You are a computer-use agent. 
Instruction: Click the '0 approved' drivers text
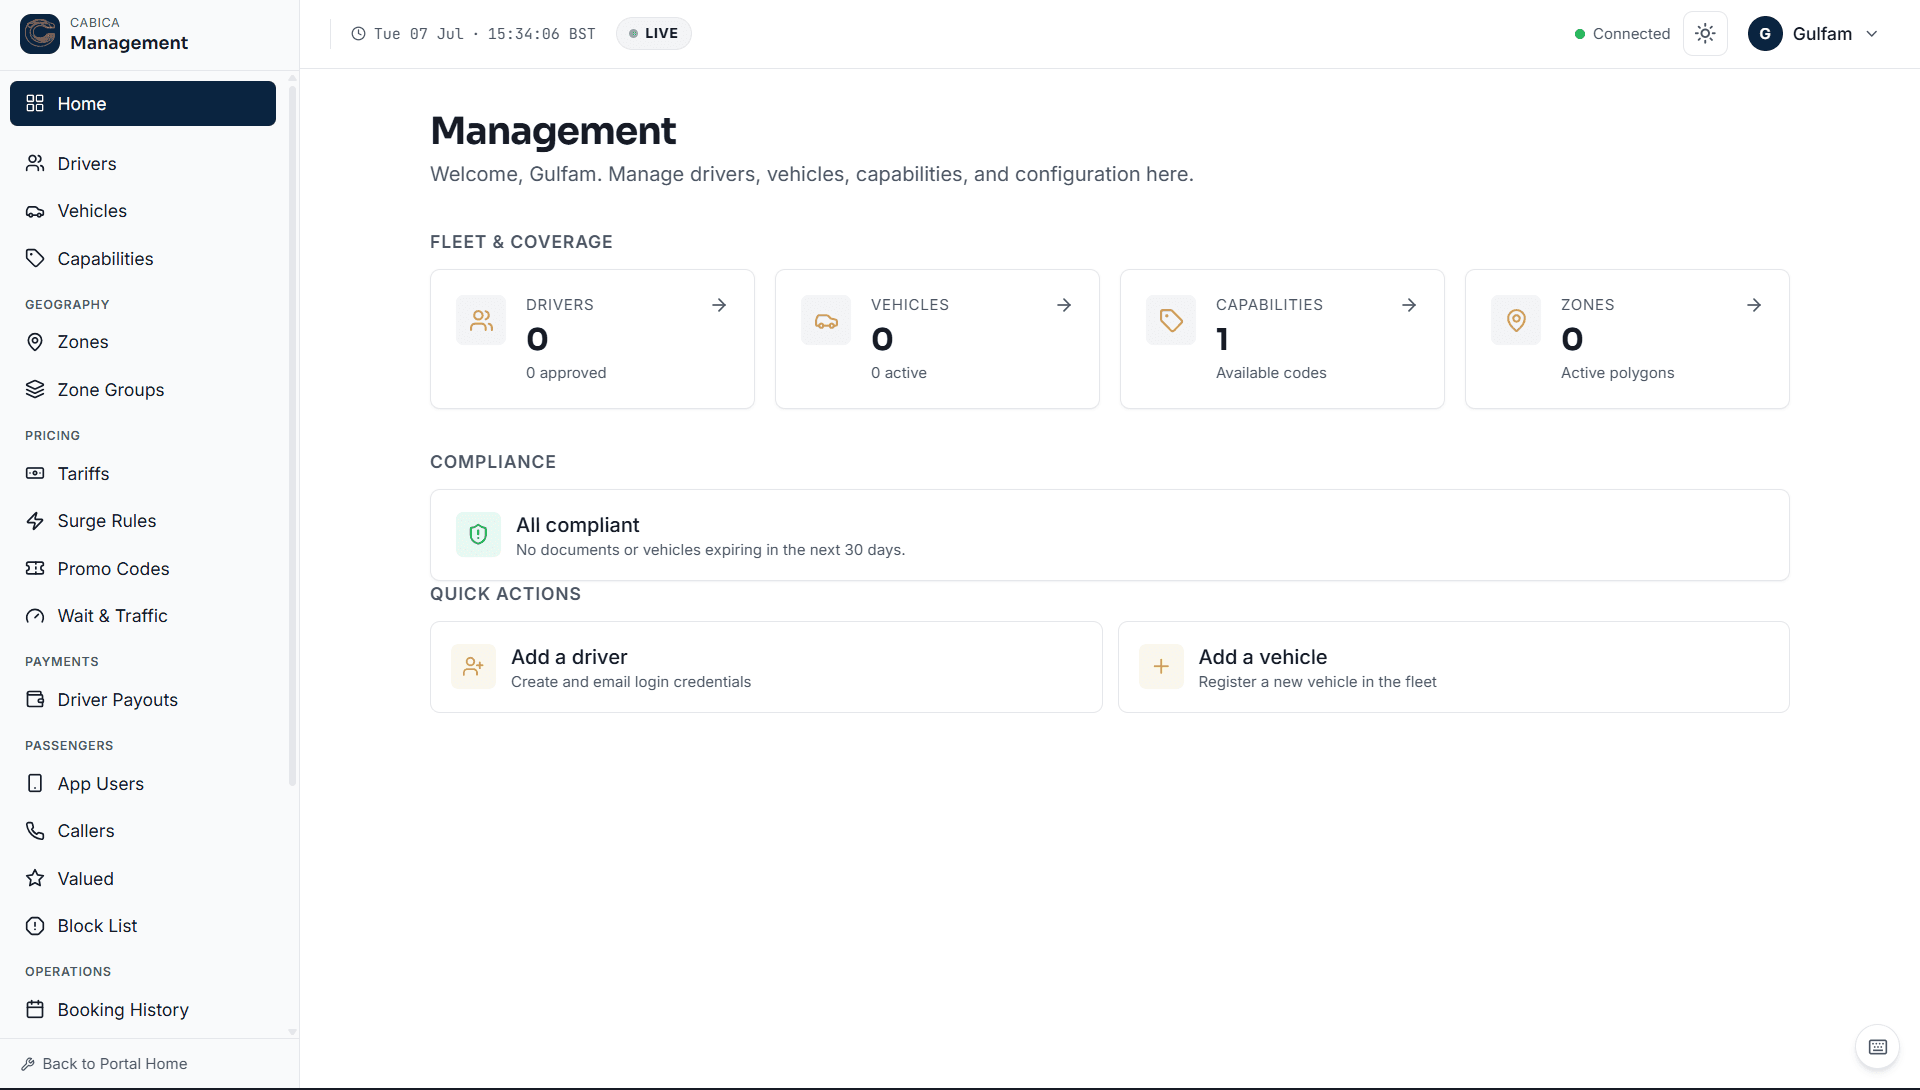click(x=566, y=373)
